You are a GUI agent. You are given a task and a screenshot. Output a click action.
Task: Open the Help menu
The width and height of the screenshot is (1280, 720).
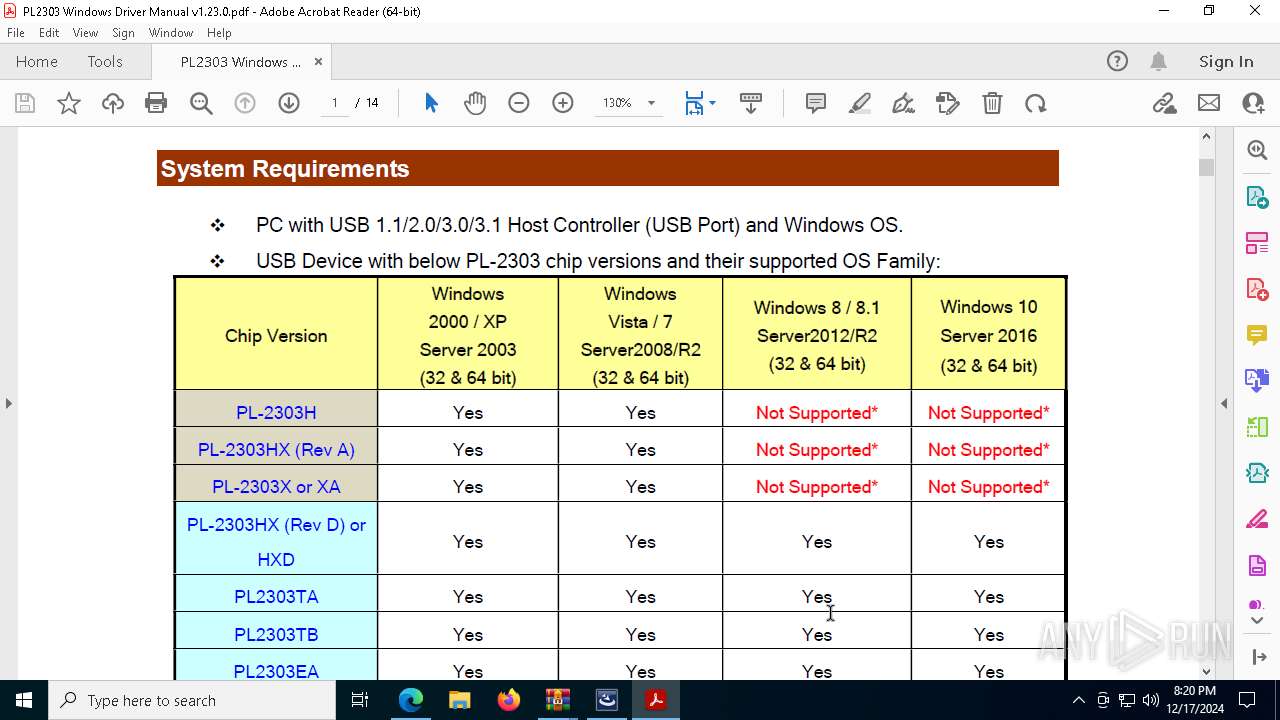click(219, 33)
